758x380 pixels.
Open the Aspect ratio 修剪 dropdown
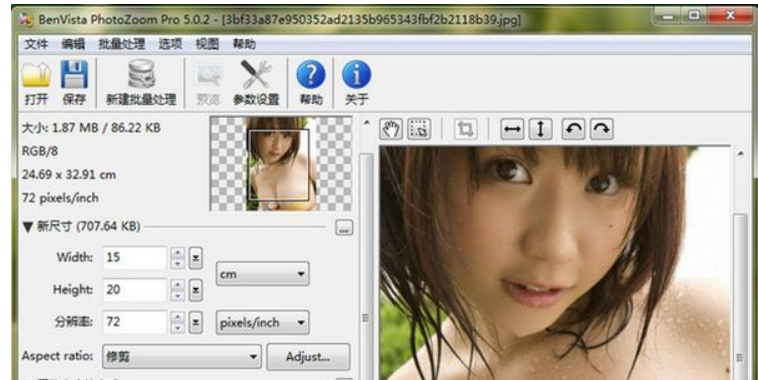[x=182, y=357]
